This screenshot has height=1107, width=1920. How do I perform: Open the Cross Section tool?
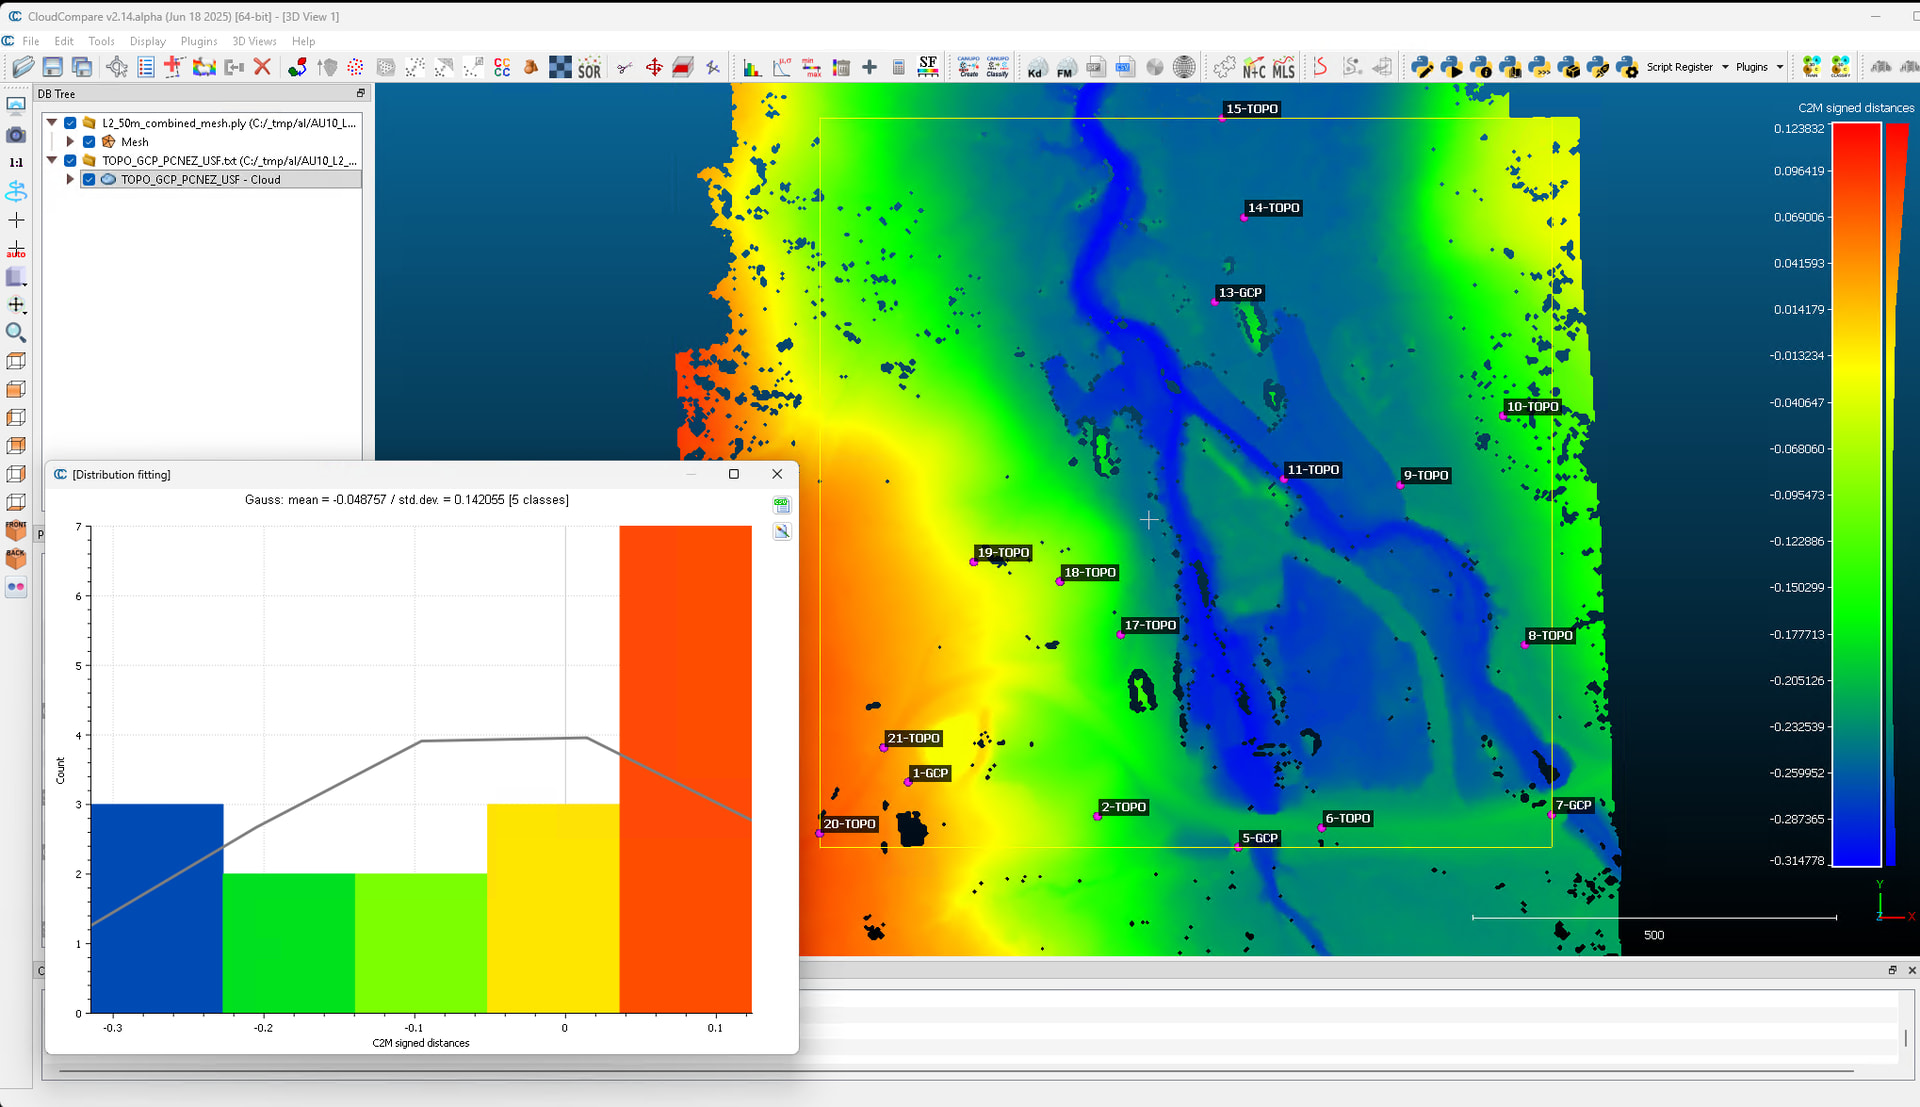point(683,67)
